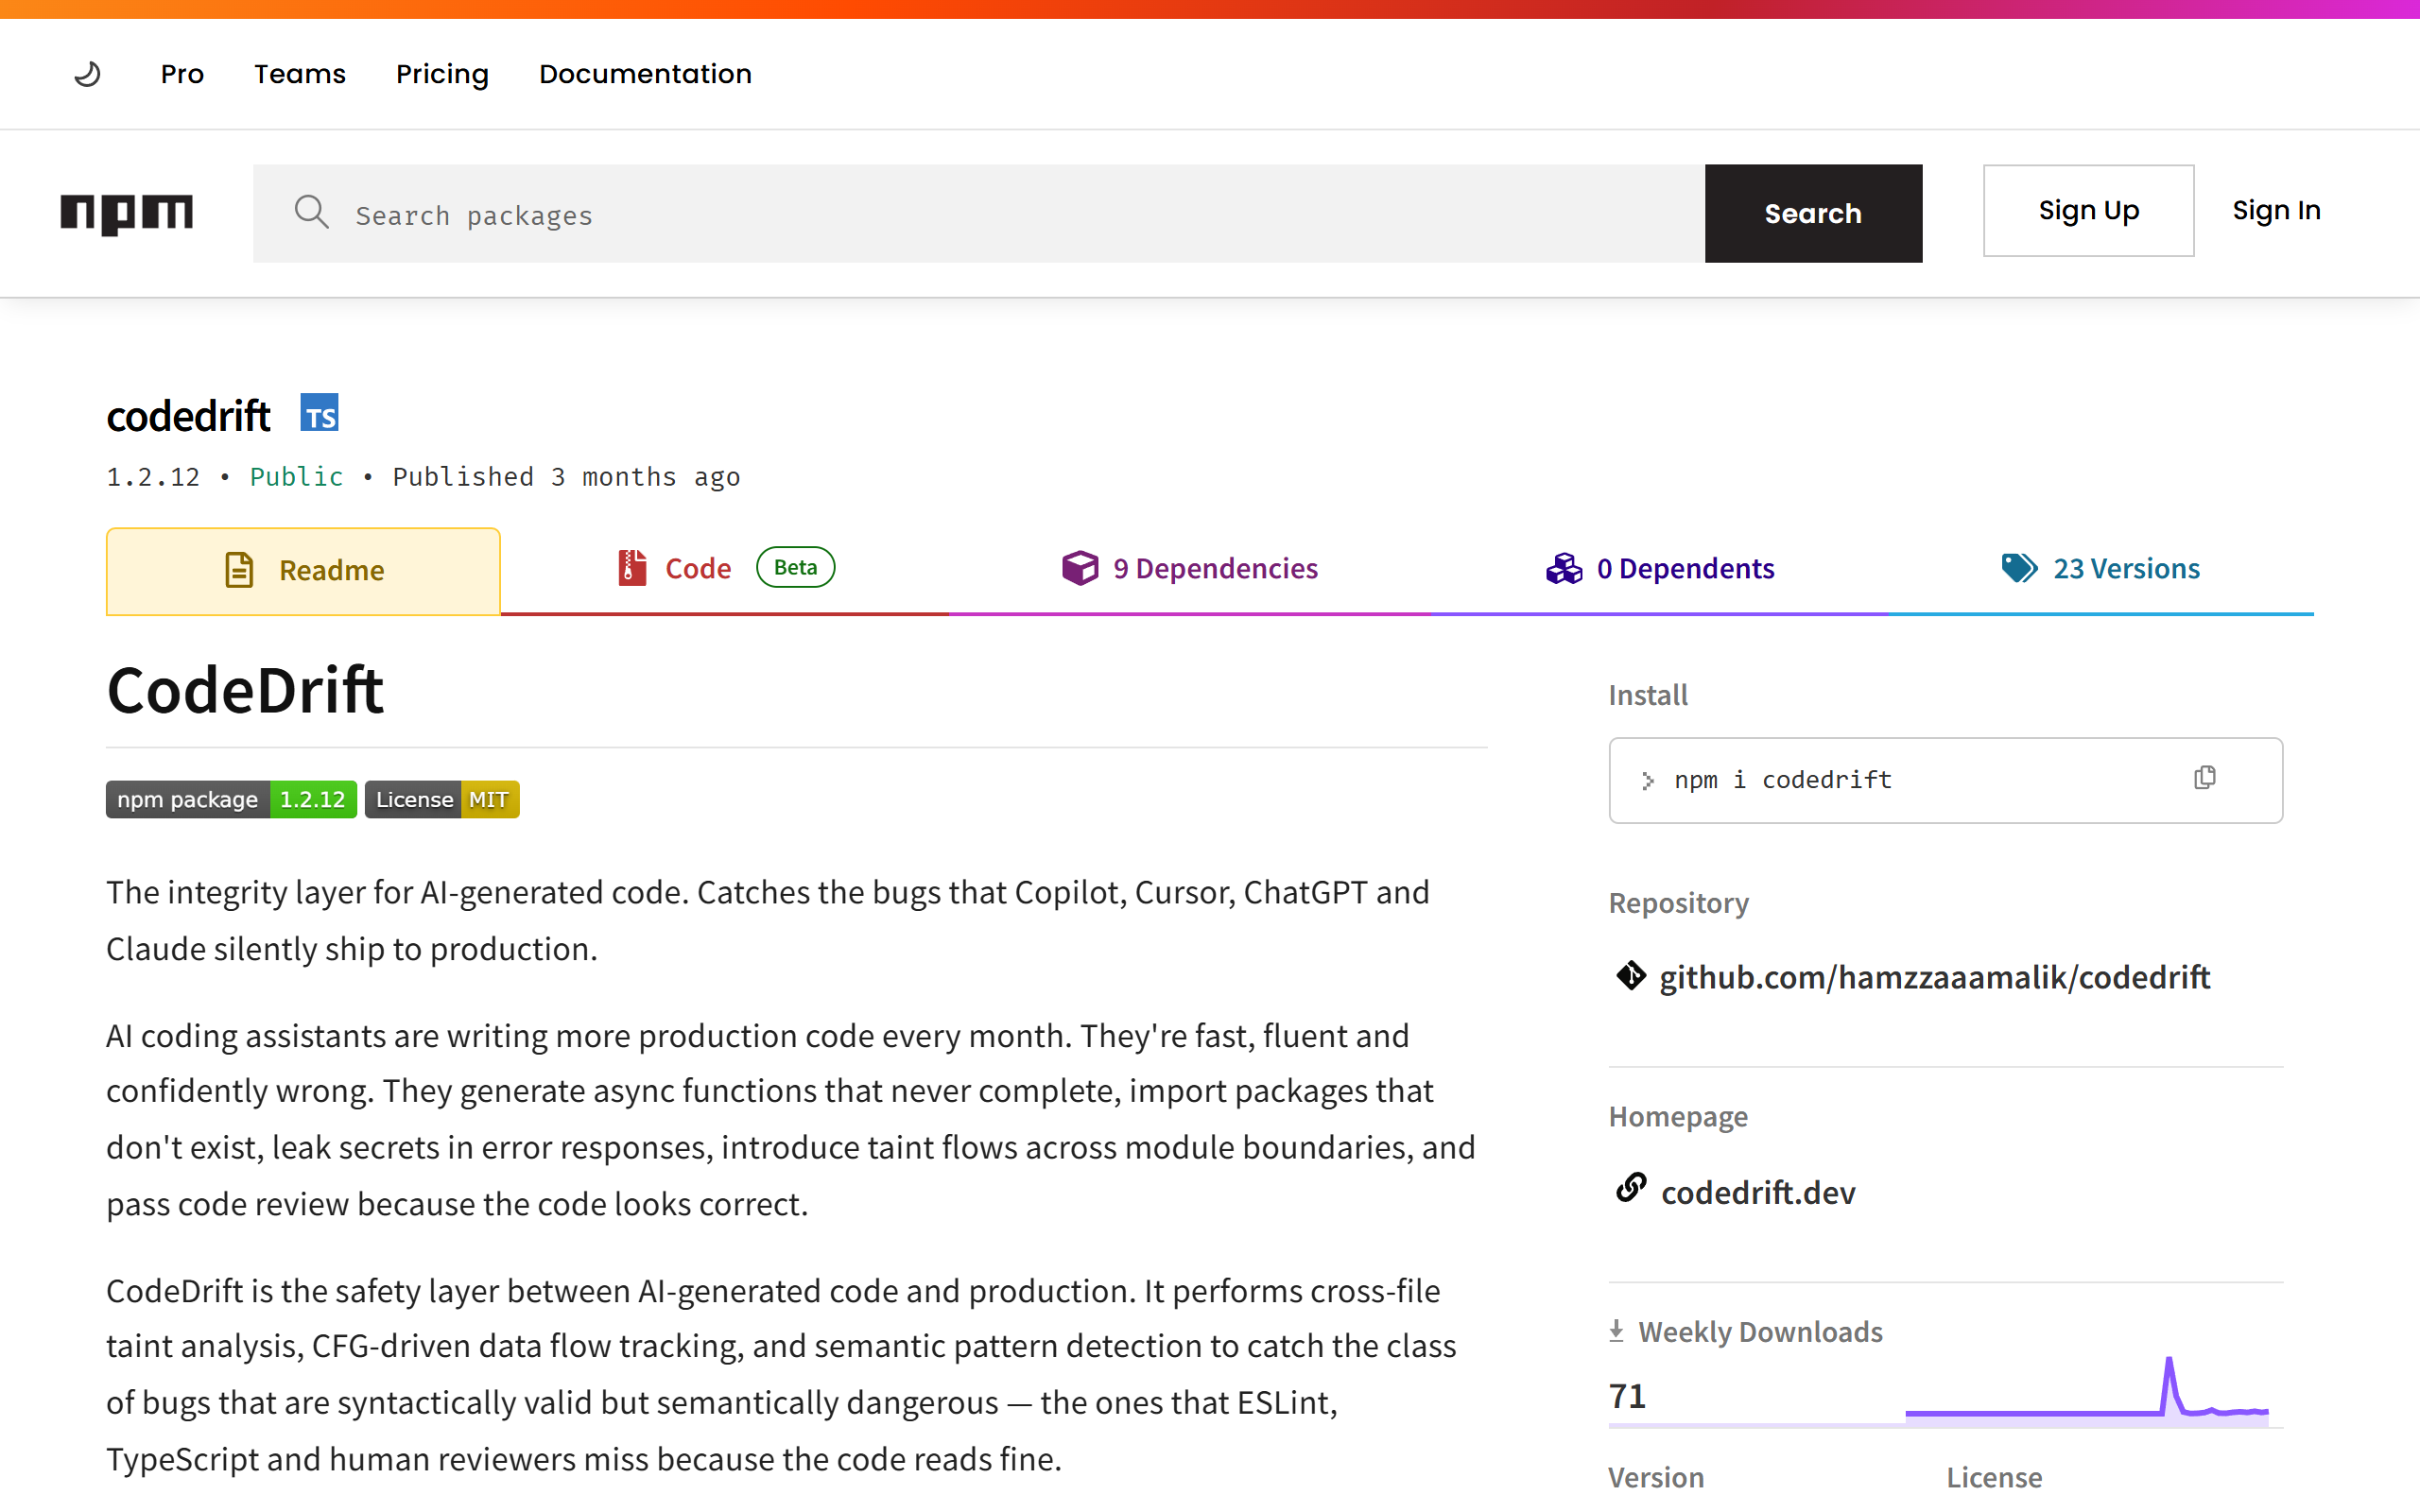Viewport: 2420px width, 1512px height.
Task: Click the codedrift package title
Action: pos(188,415)
